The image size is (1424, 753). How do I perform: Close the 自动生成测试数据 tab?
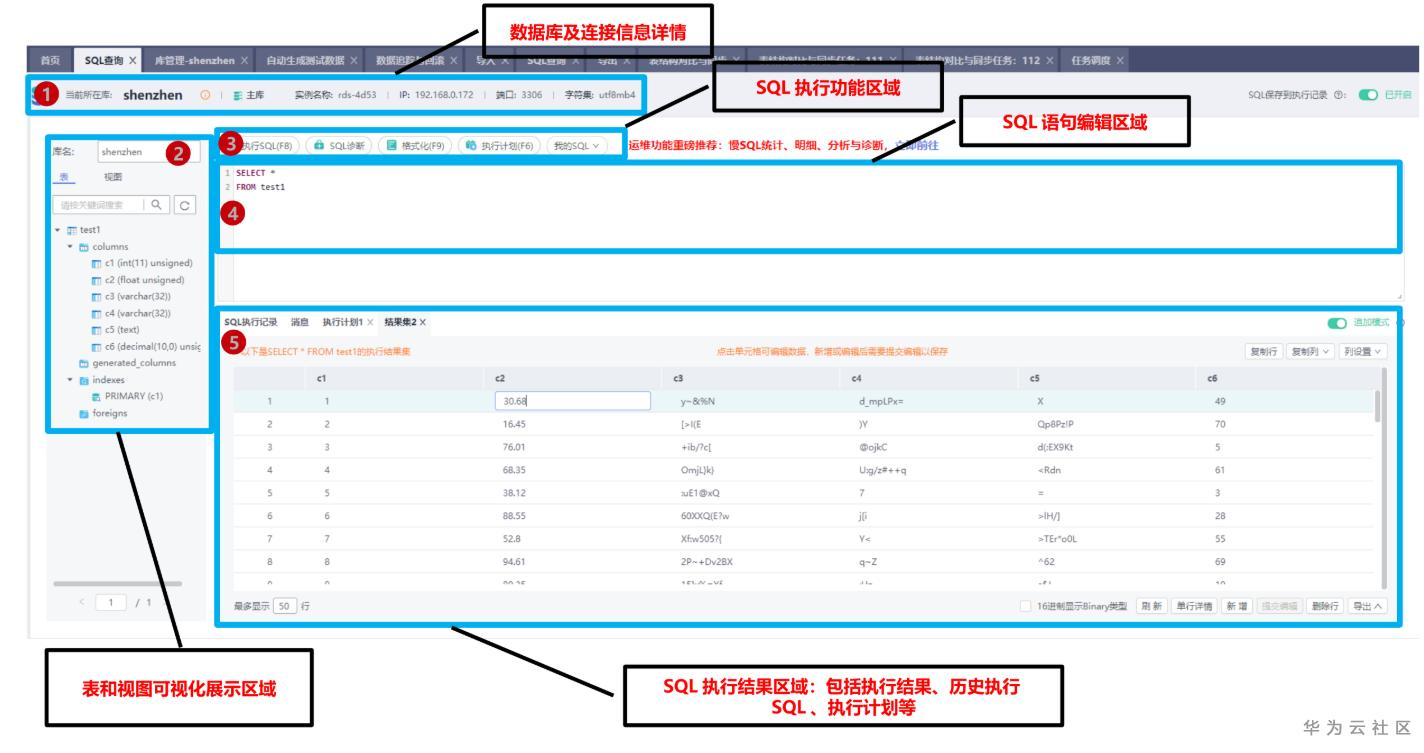(x=356, y=61)
